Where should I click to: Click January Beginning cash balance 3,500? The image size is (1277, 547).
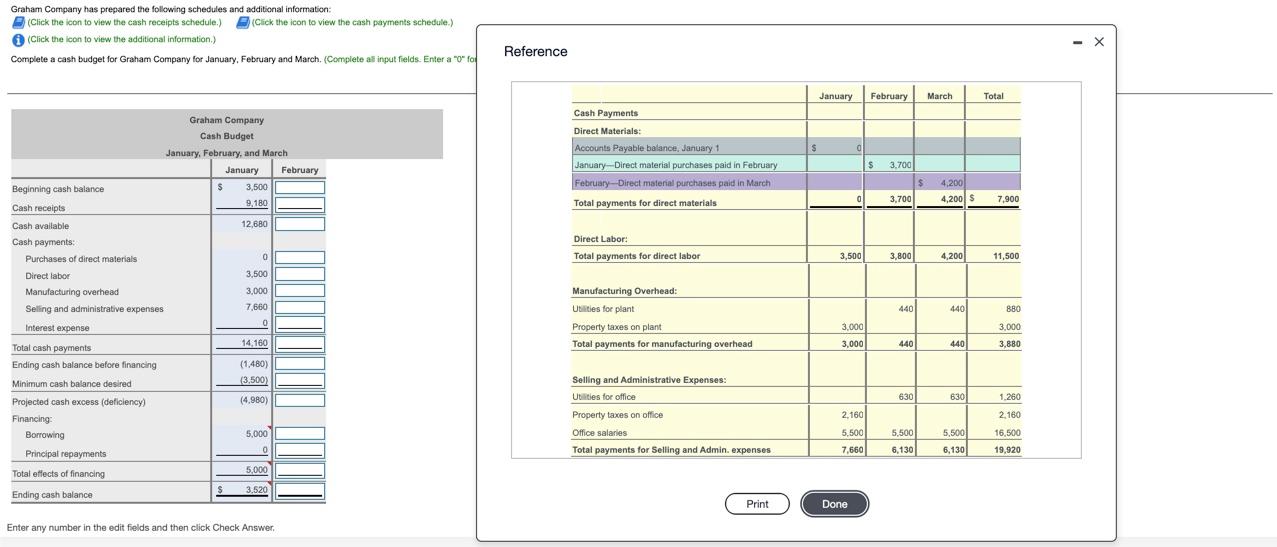tap(257, 187)
